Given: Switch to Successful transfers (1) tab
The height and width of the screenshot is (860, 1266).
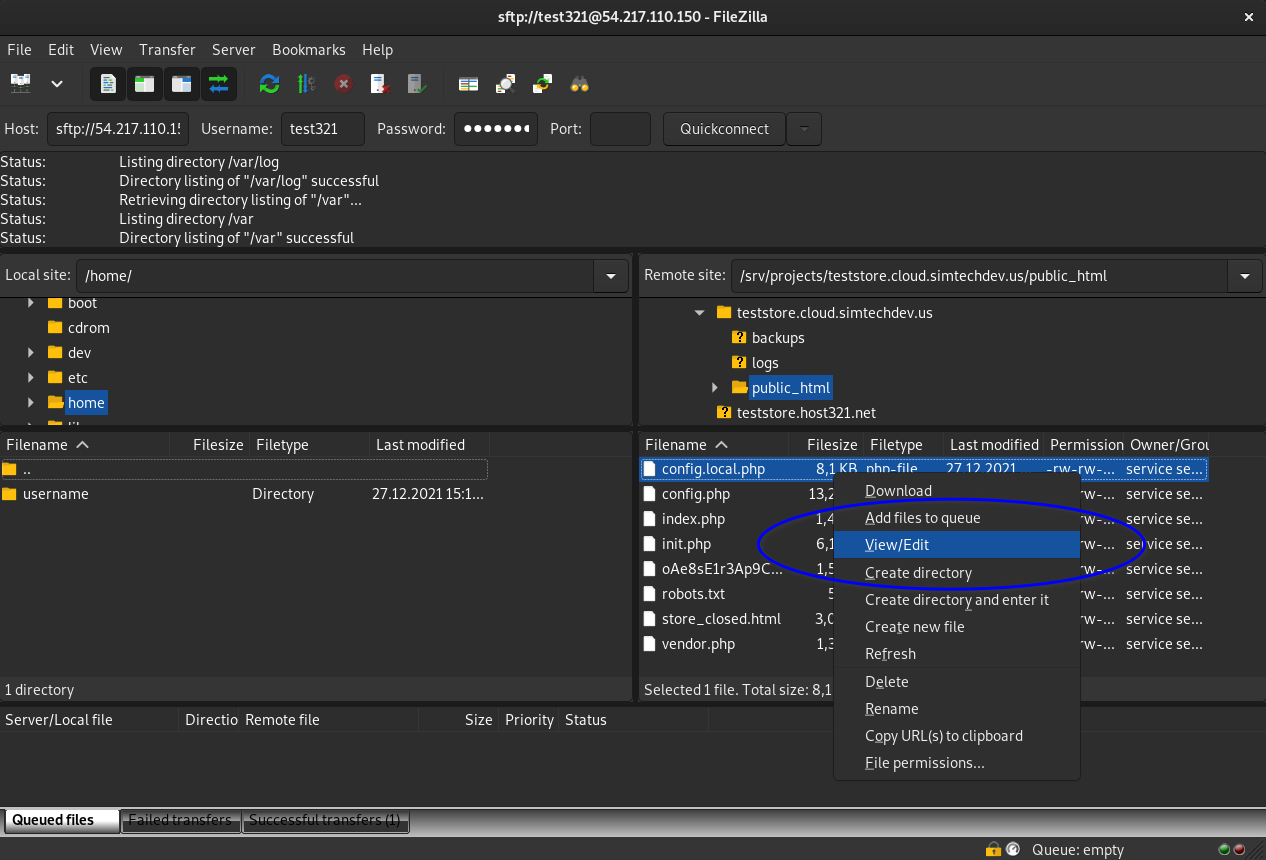Looking at the screenshot, I should pyautogui.click(x=325, y=821).
